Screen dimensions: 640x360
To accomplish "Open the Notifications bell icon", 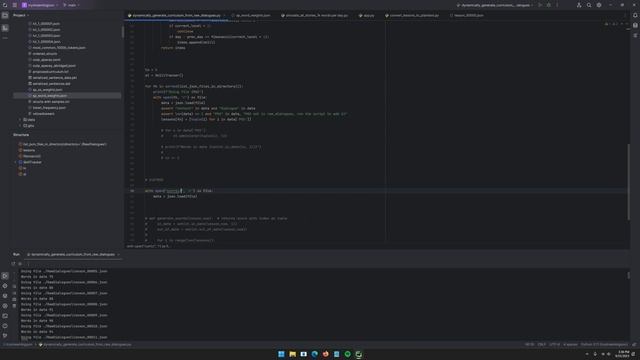I will [x=635, y=16].
